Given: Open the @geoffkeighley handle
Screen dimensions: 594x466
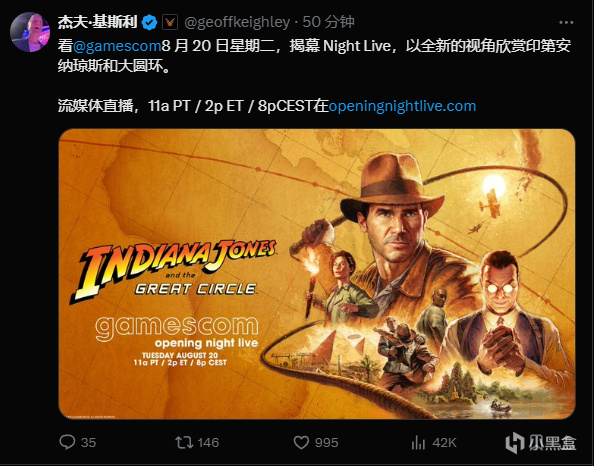Looking at the screenshot, I should (237, 22).
